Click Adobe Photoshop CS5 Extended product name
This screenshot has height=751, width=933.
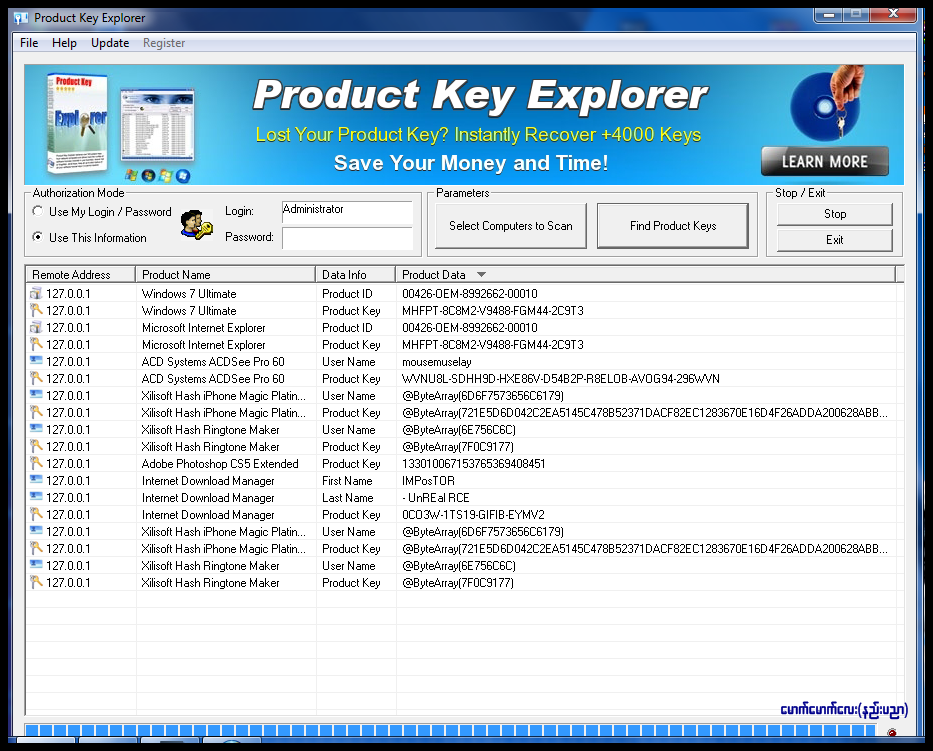[220, 464]
